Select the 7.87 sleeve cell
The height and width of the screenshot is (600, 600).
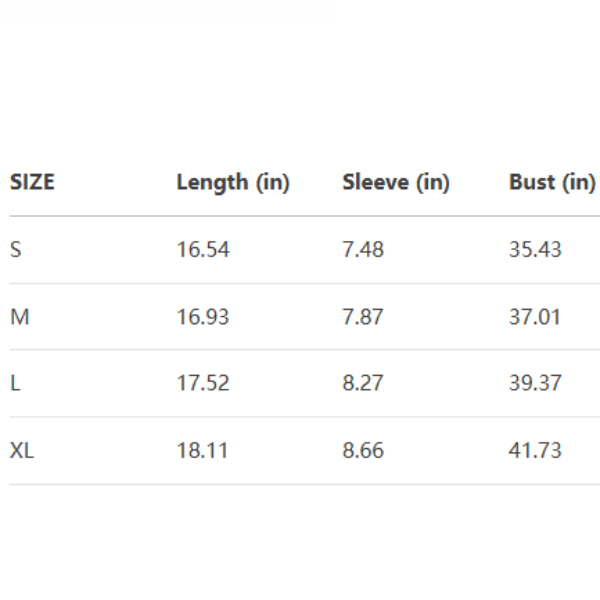click(363, 317)
